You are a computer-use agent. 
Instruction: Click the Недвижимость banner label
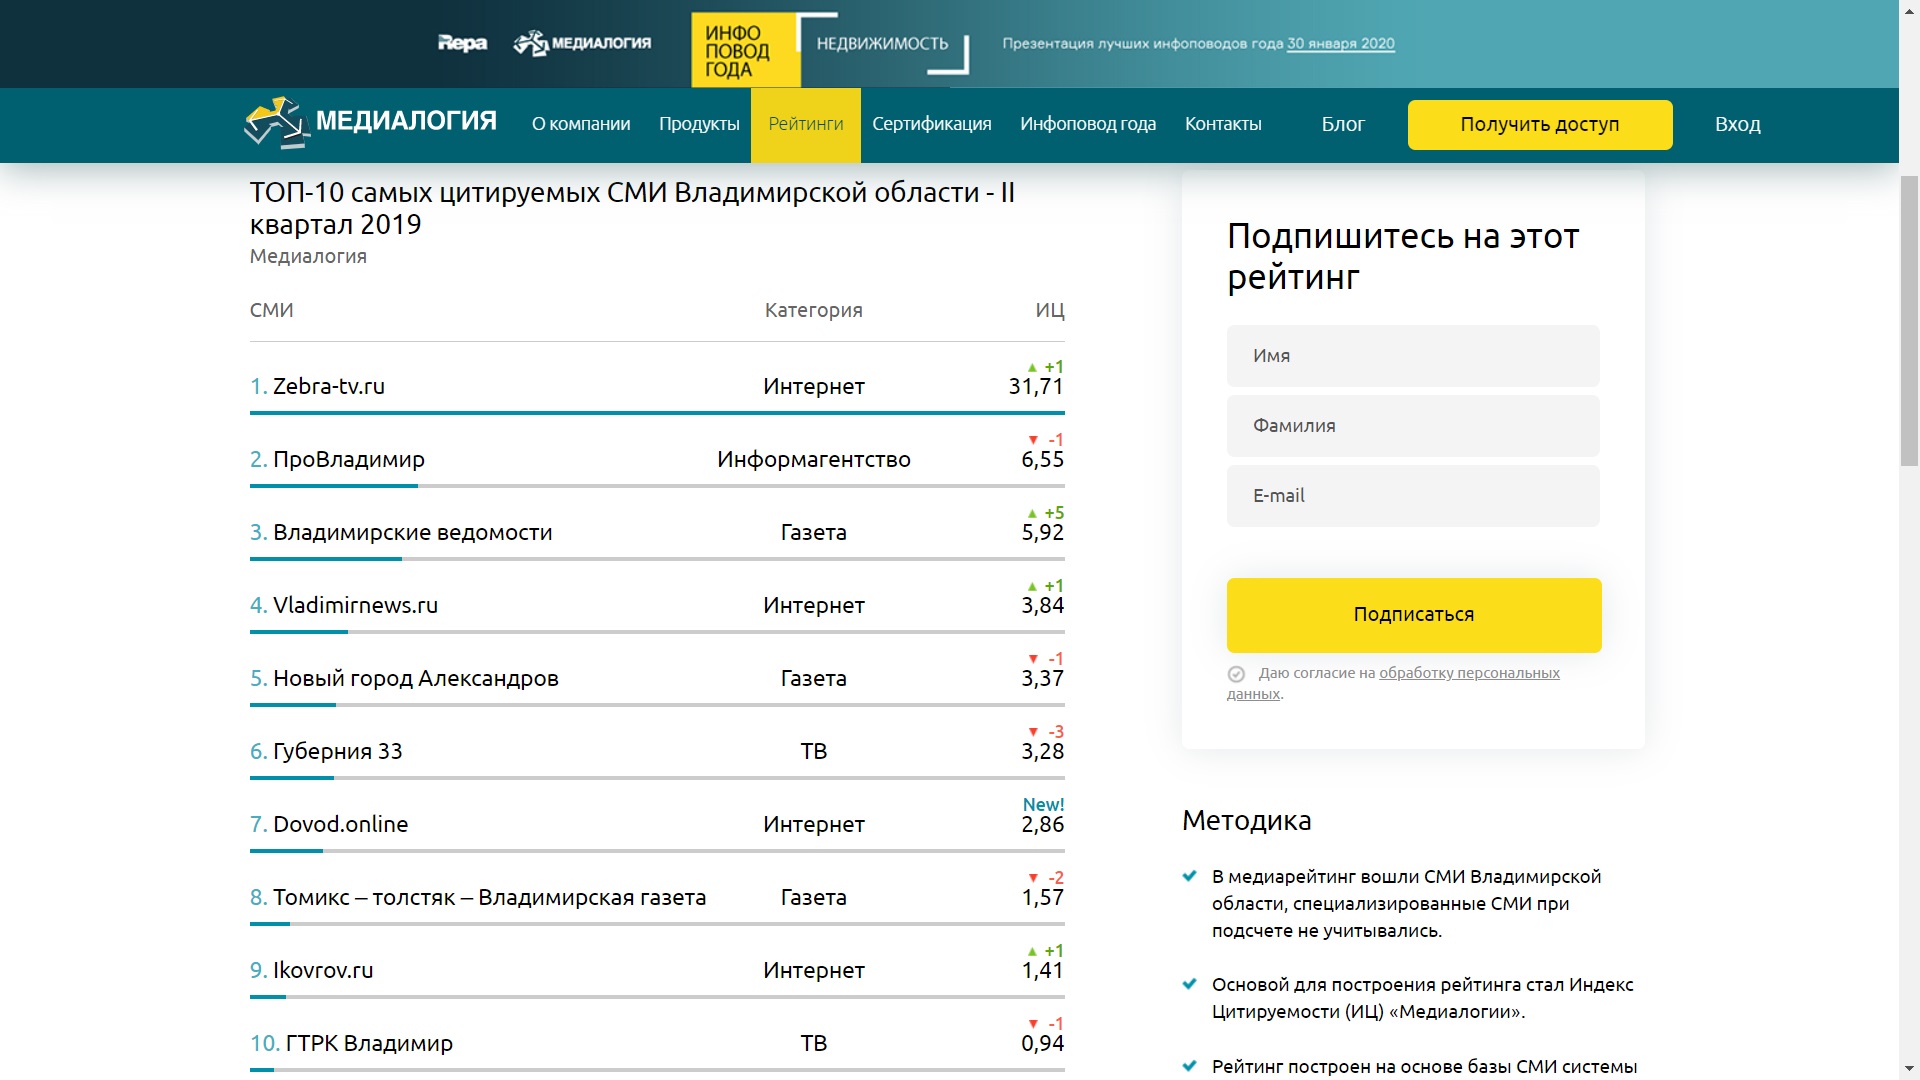(882, 44)
